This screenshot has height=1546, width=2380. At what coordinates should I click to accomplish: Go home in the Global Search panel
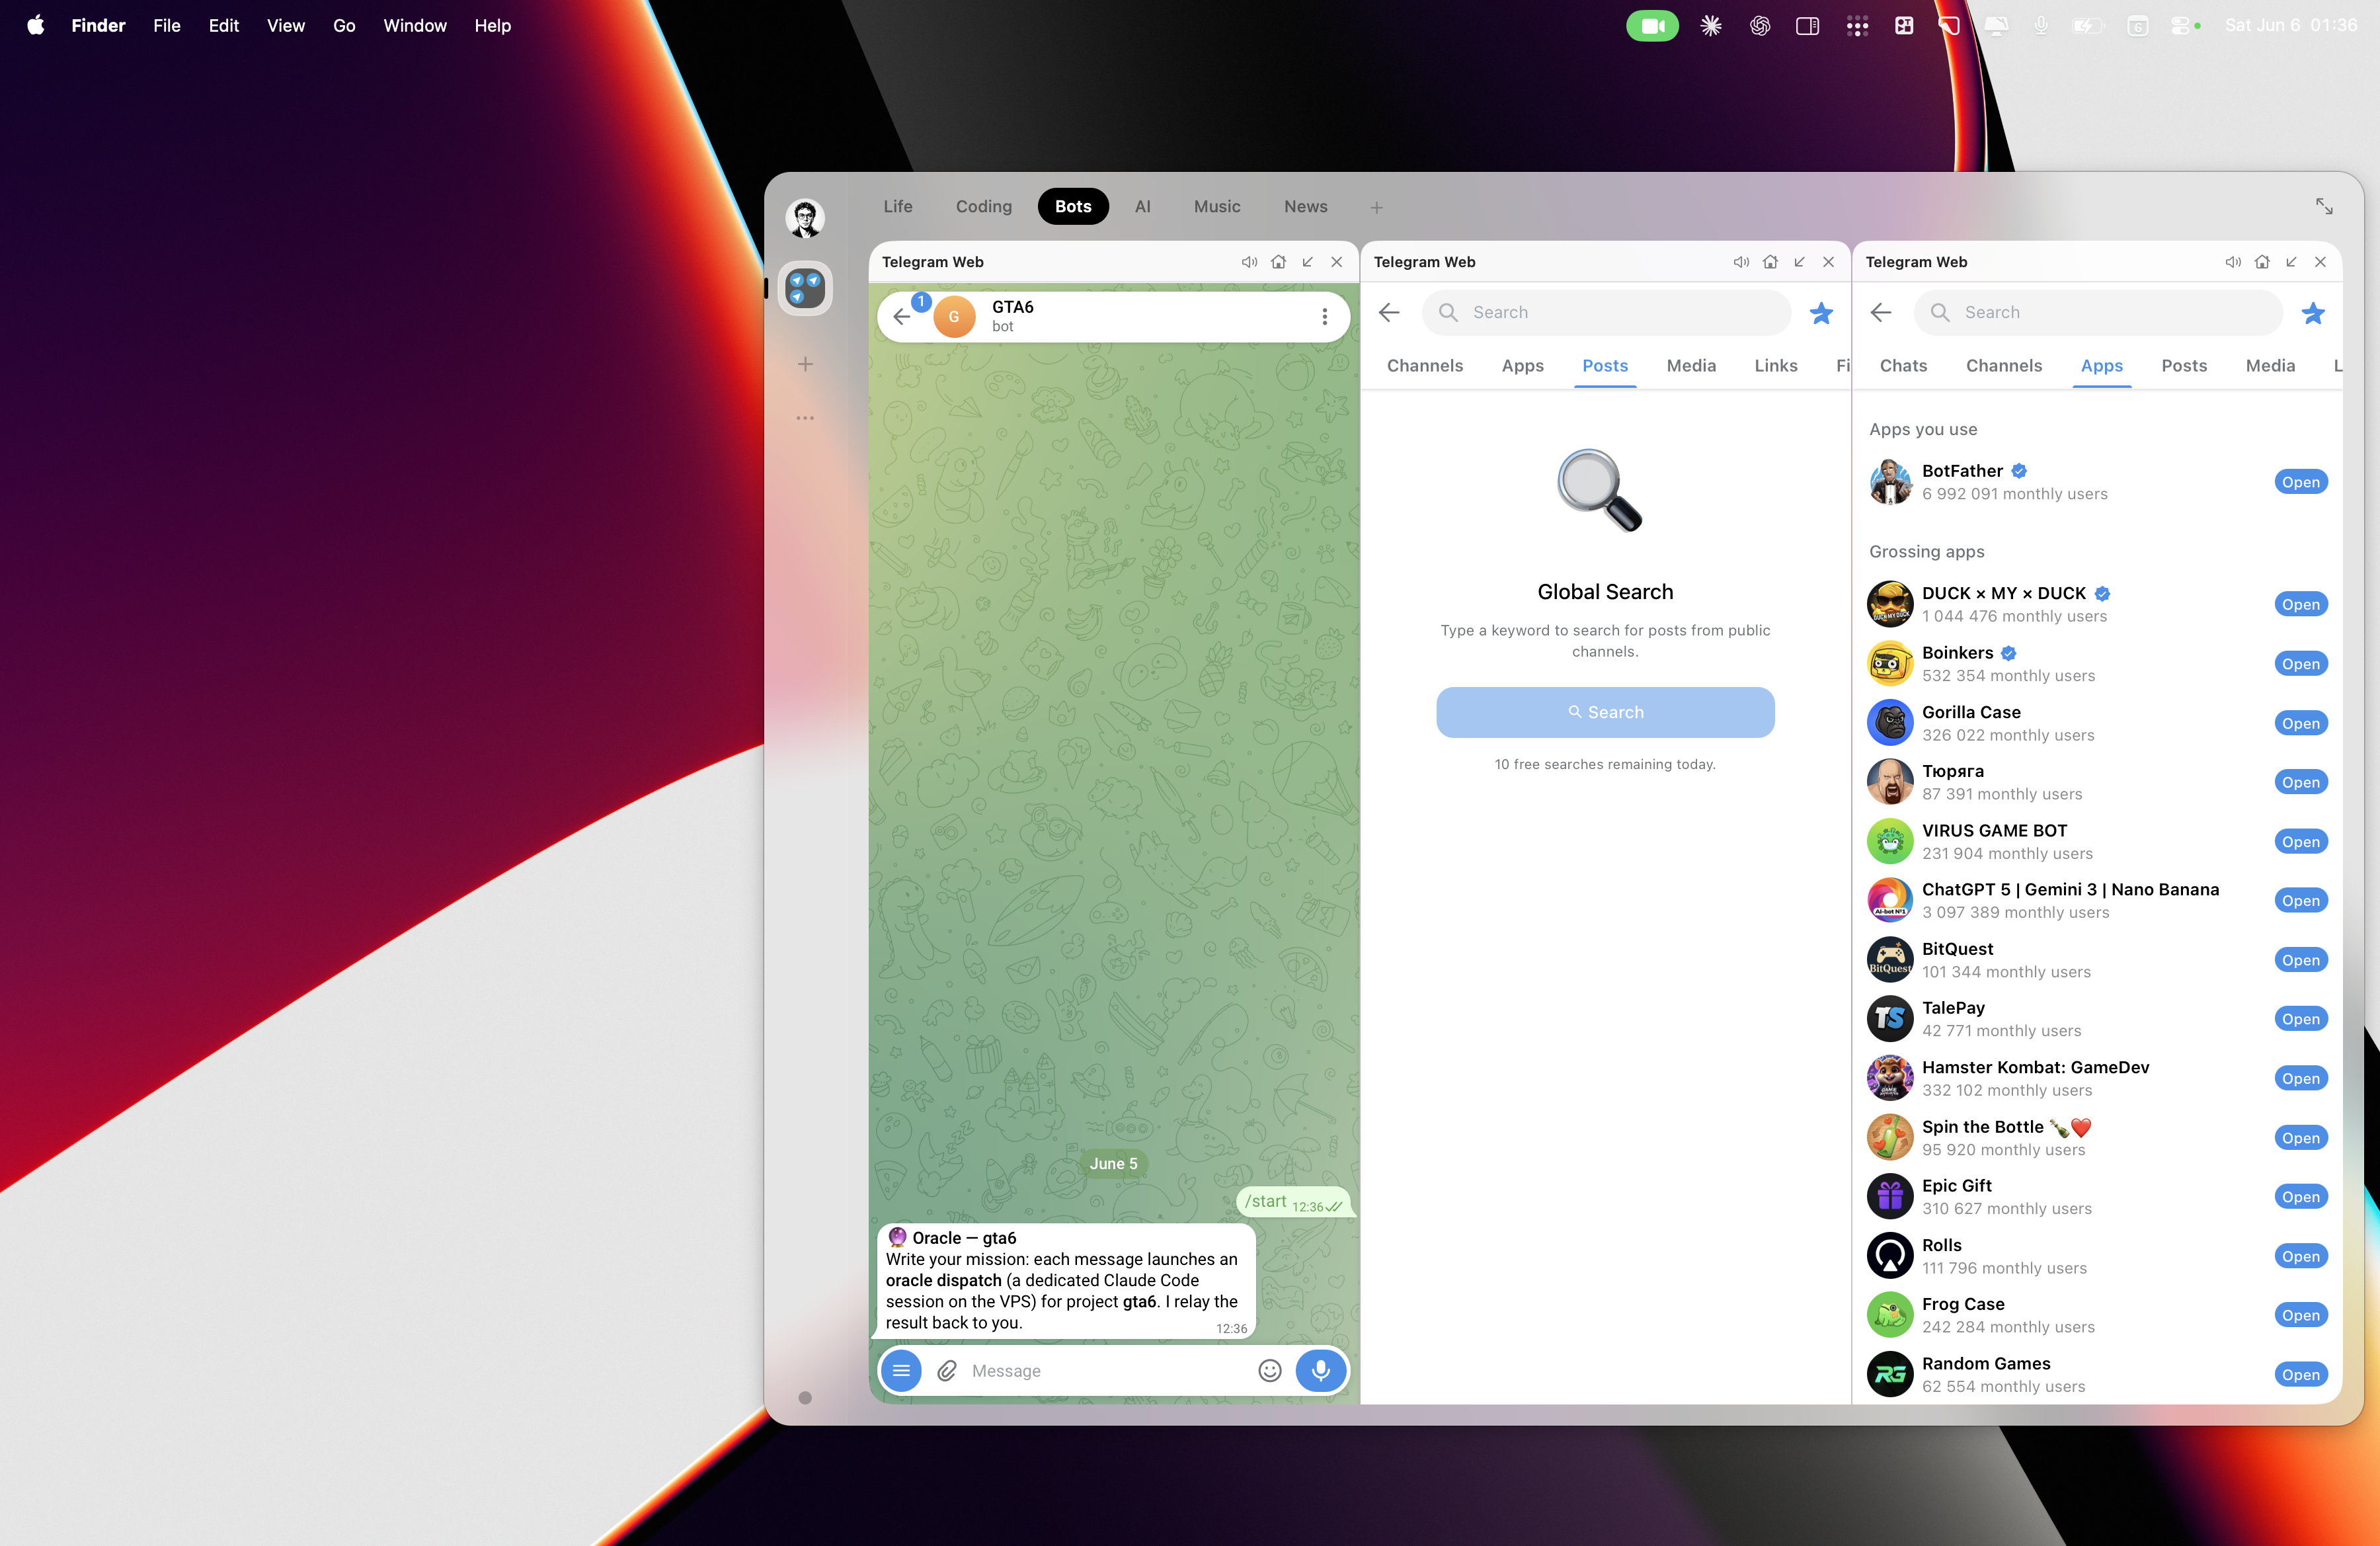[x=1770, y=262]
